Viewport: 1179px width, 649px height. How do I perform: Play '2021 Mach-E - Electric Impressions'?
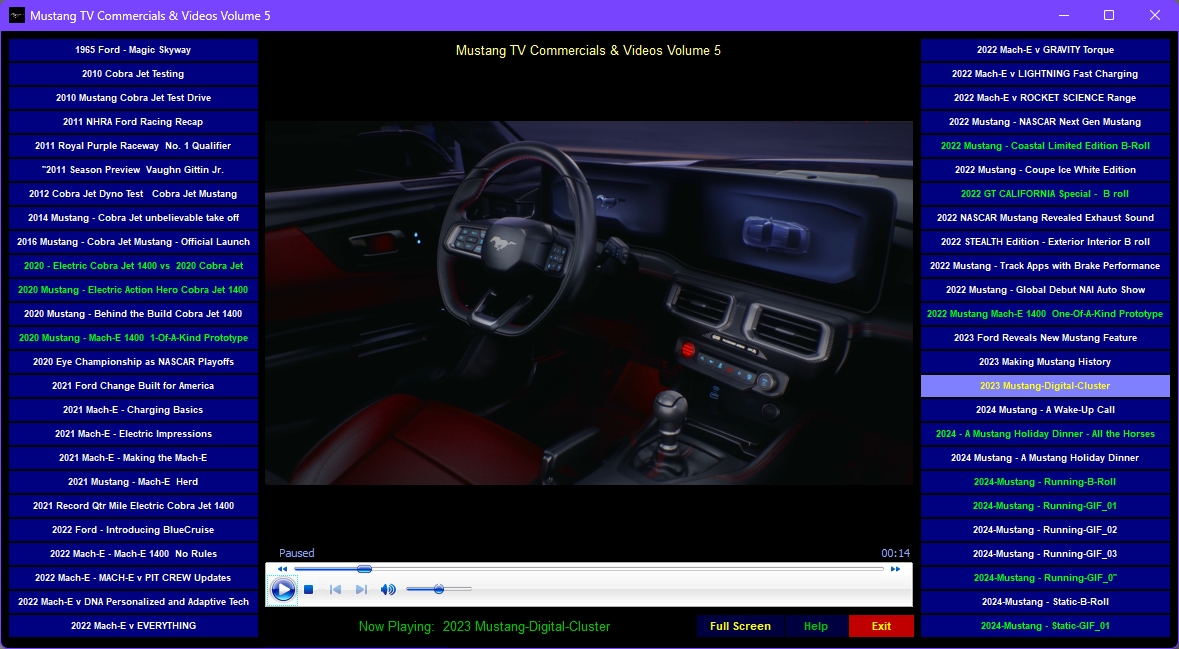pyautogui.click(x=133, y=434)
